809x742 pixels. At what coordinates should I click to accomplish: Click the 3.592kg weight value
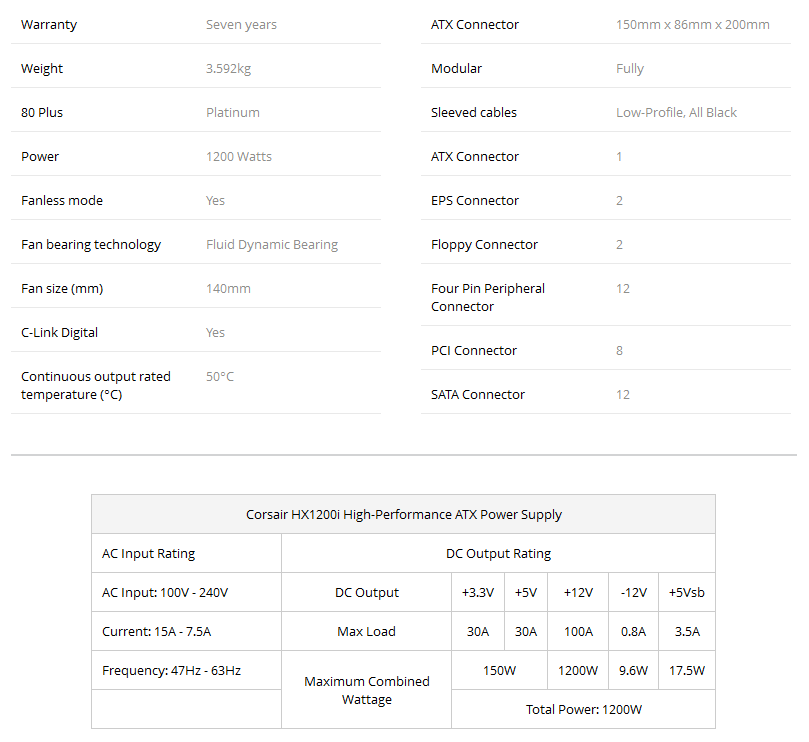coord(232,68)
